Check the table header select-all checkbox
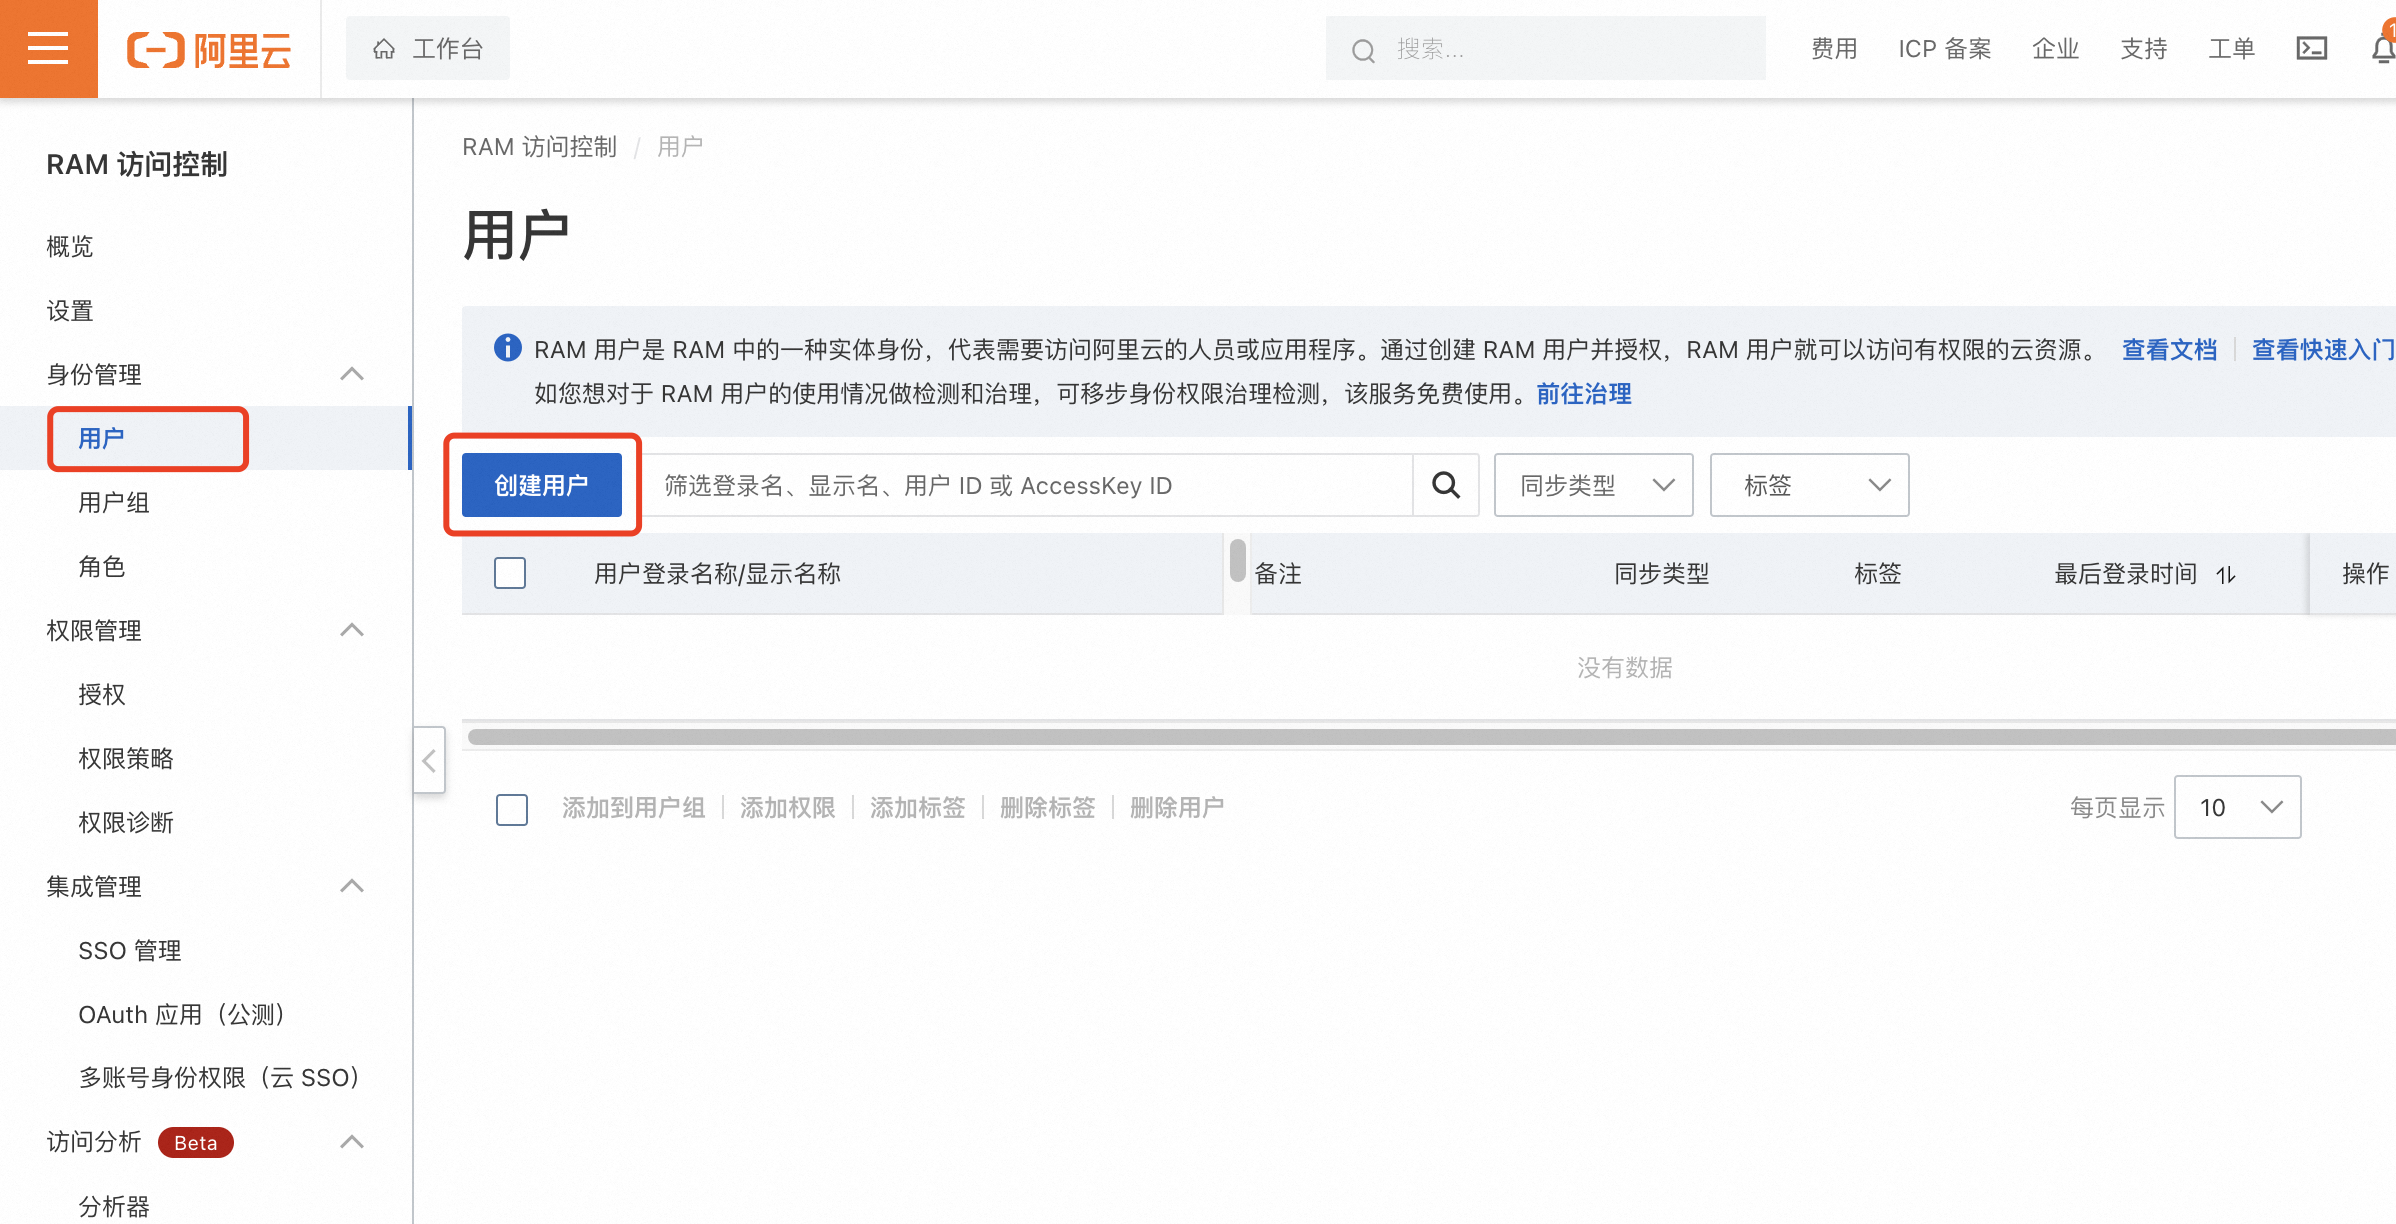 click(510, 573)
